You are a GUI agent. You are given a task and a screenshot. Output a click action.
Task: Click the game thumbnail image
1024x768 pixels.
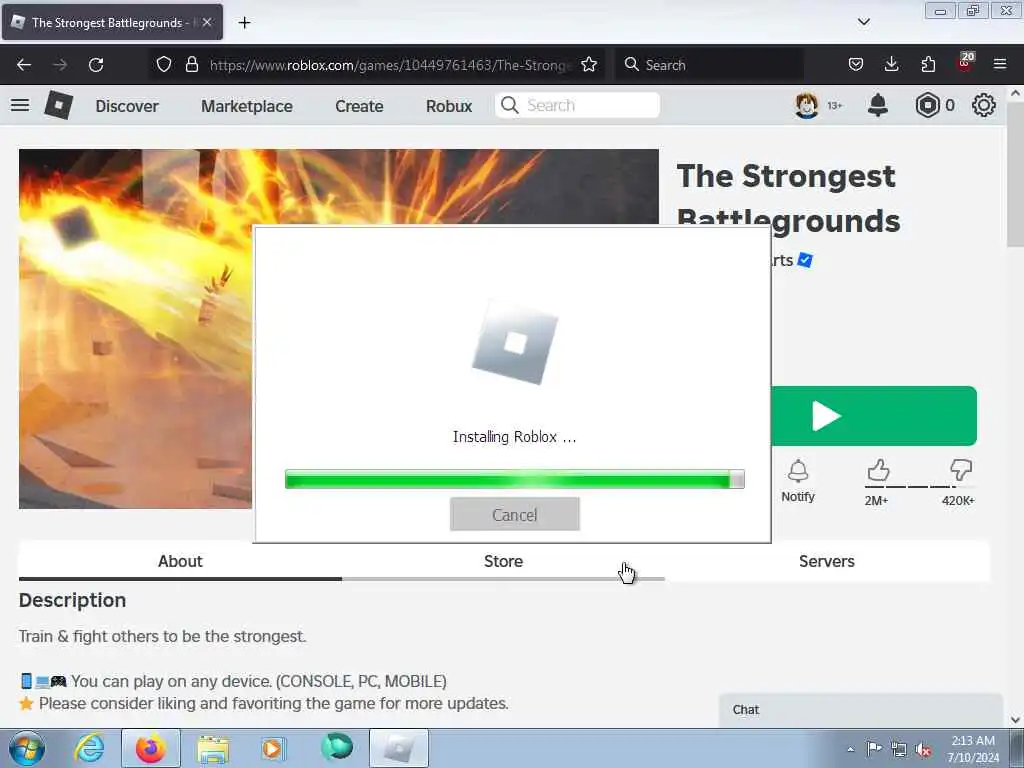tap(135, 328)
